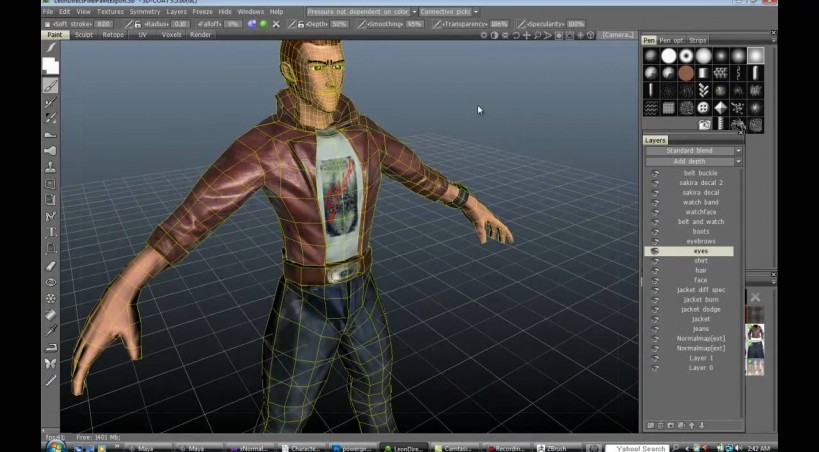819x452 pixels.
Task: Toggle visibility of the hair layer
Action: [x=656, y=270]
